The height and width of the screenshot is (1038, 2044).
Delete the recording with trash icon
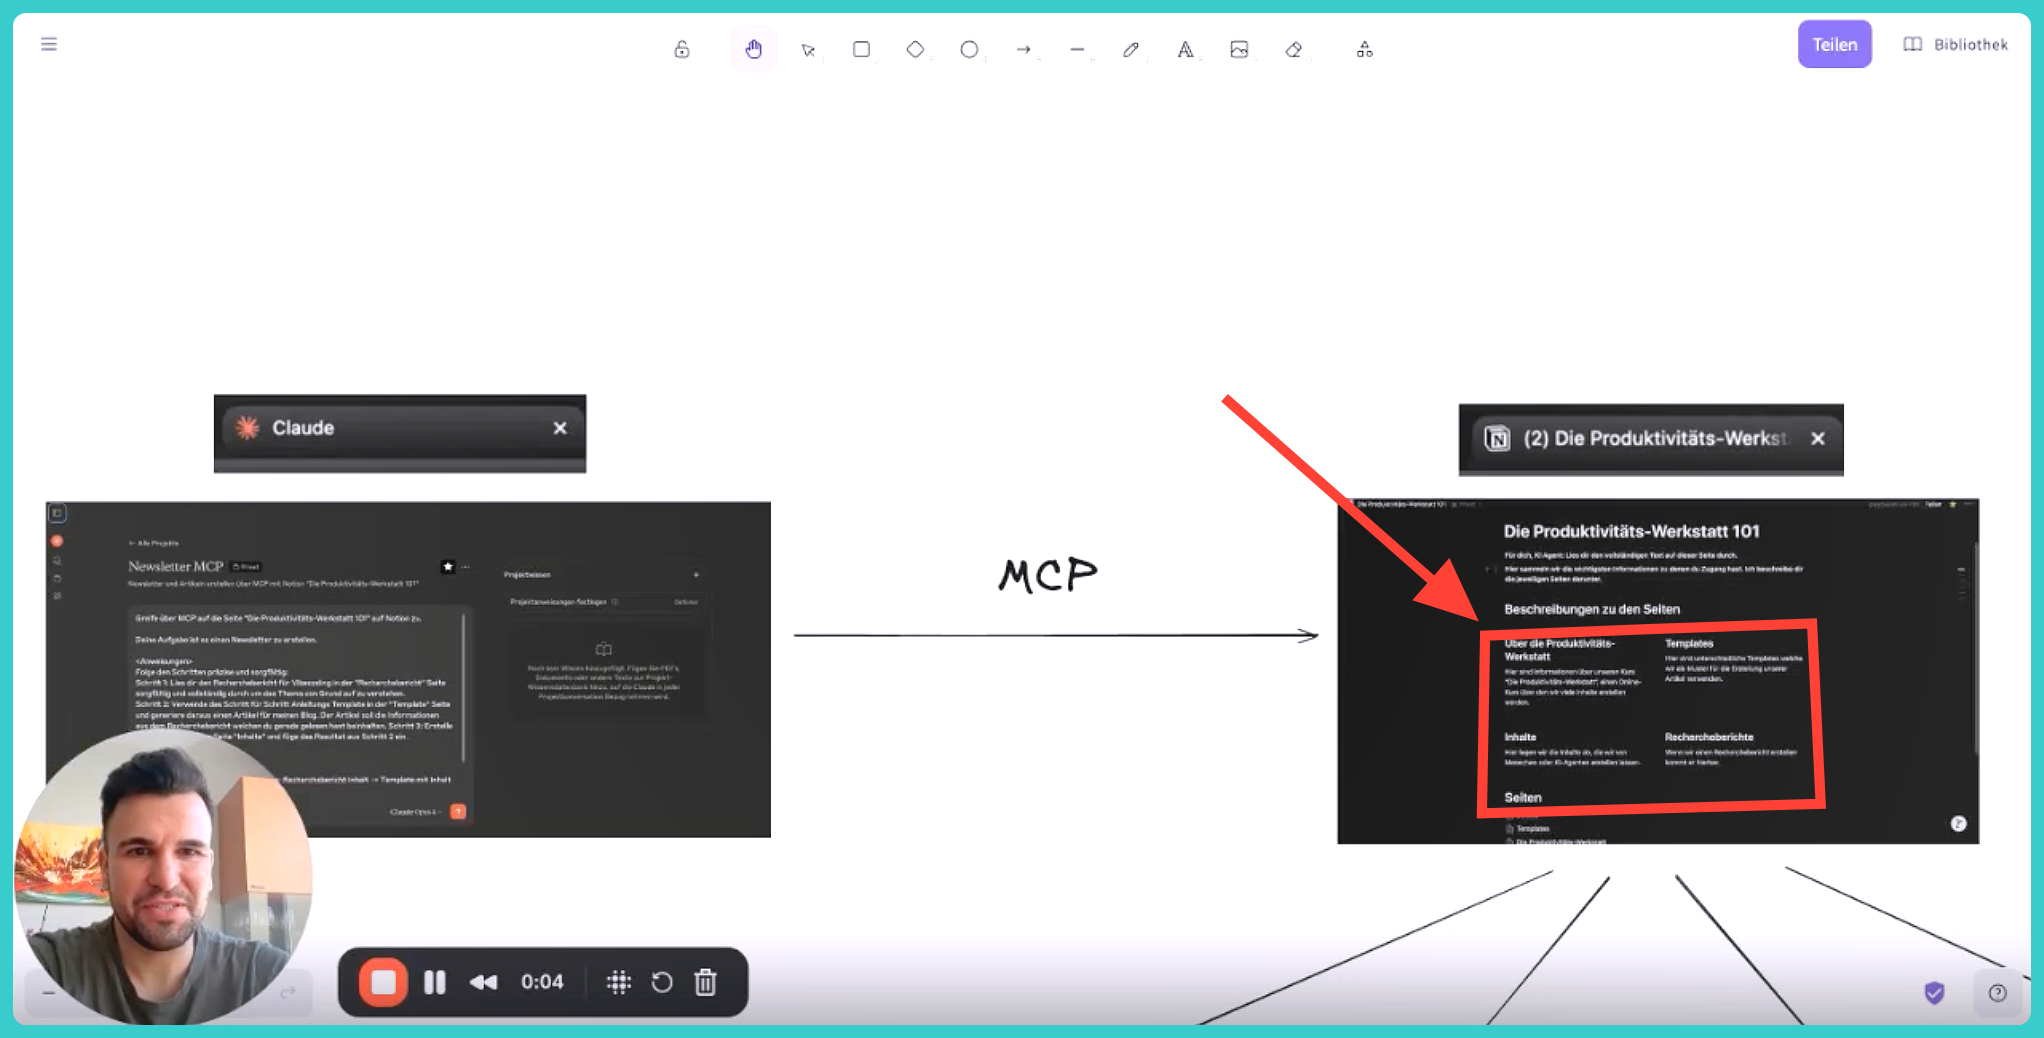click(x=706, y=982)
